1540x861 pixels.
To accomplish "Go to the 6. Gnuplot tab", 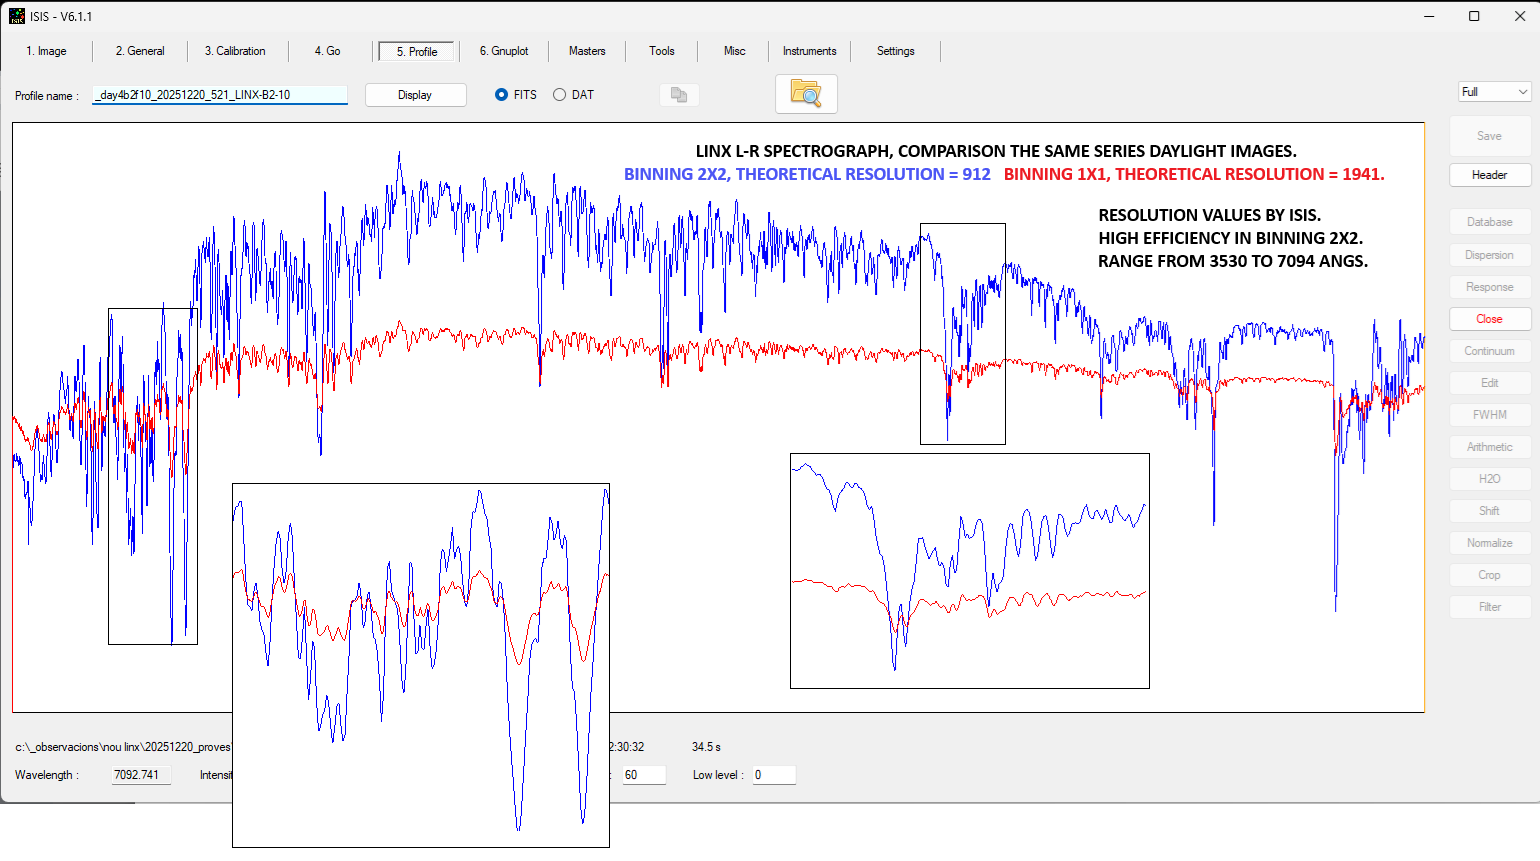I will pos(504,51).
